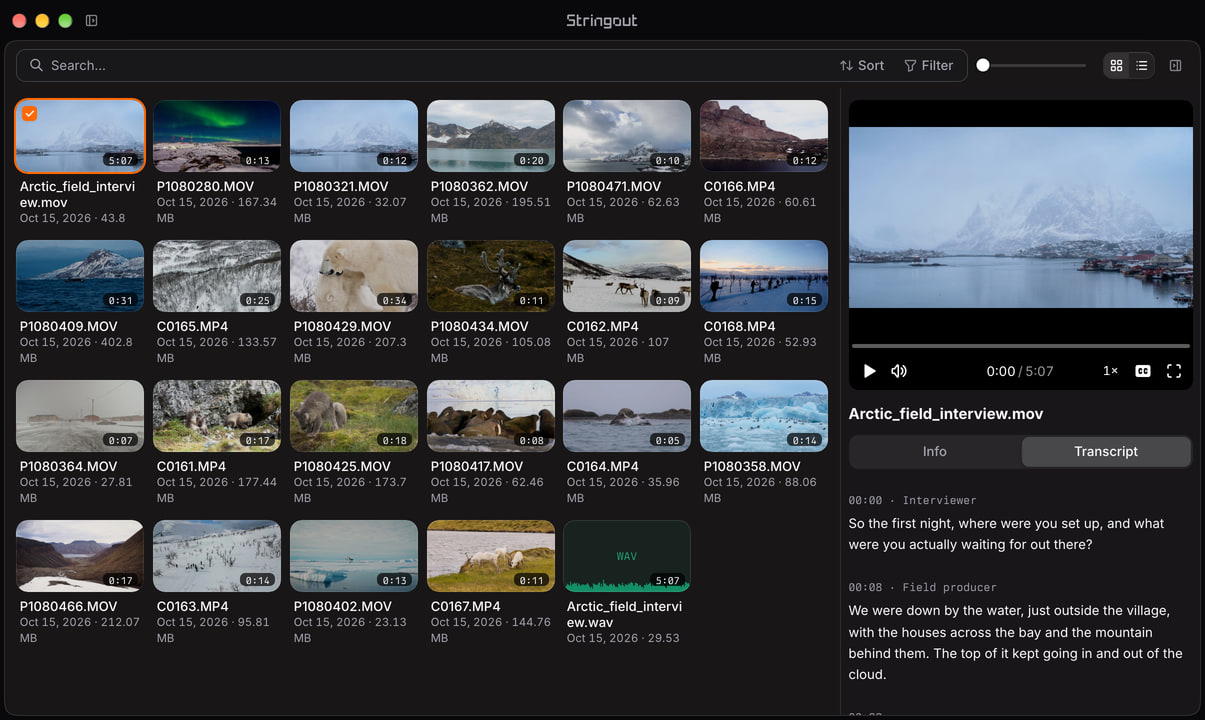The width and height of the screenshot is (1205, 720).
Task: Click the macOS green zoom window button
Action: (65, 20)
